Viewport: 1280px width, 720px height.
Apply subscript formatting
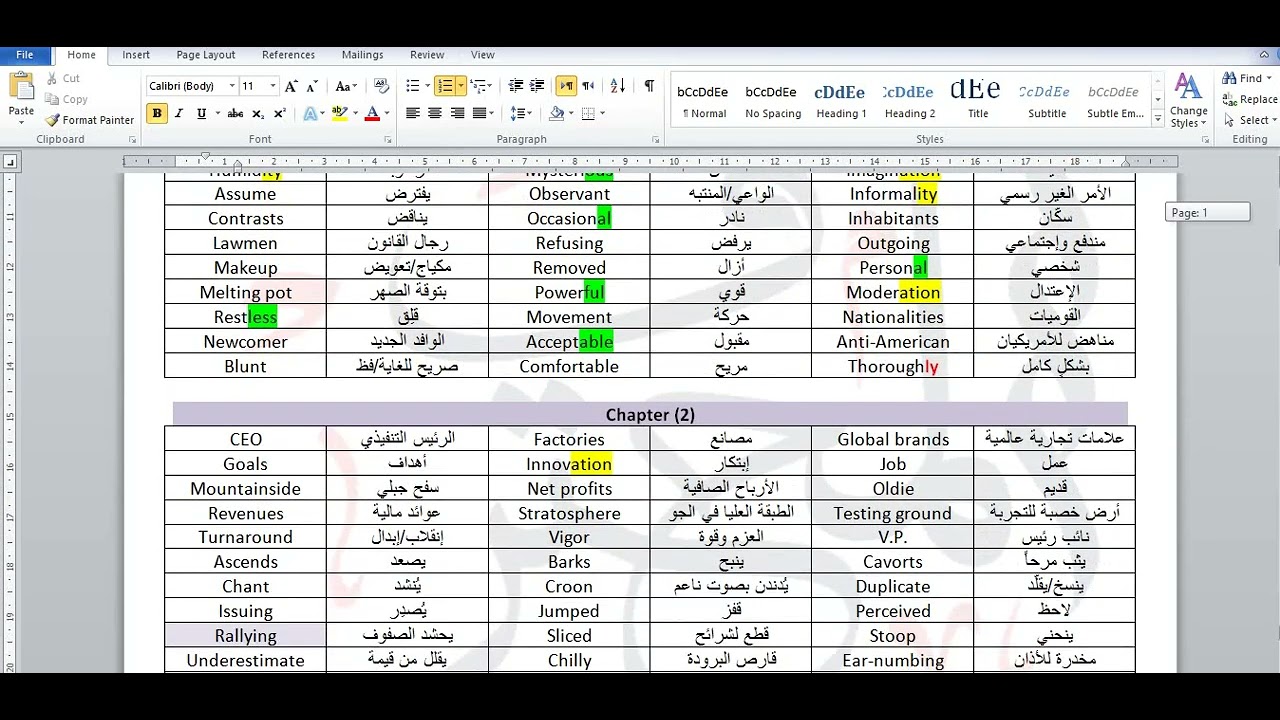click(x=258, y=114)
